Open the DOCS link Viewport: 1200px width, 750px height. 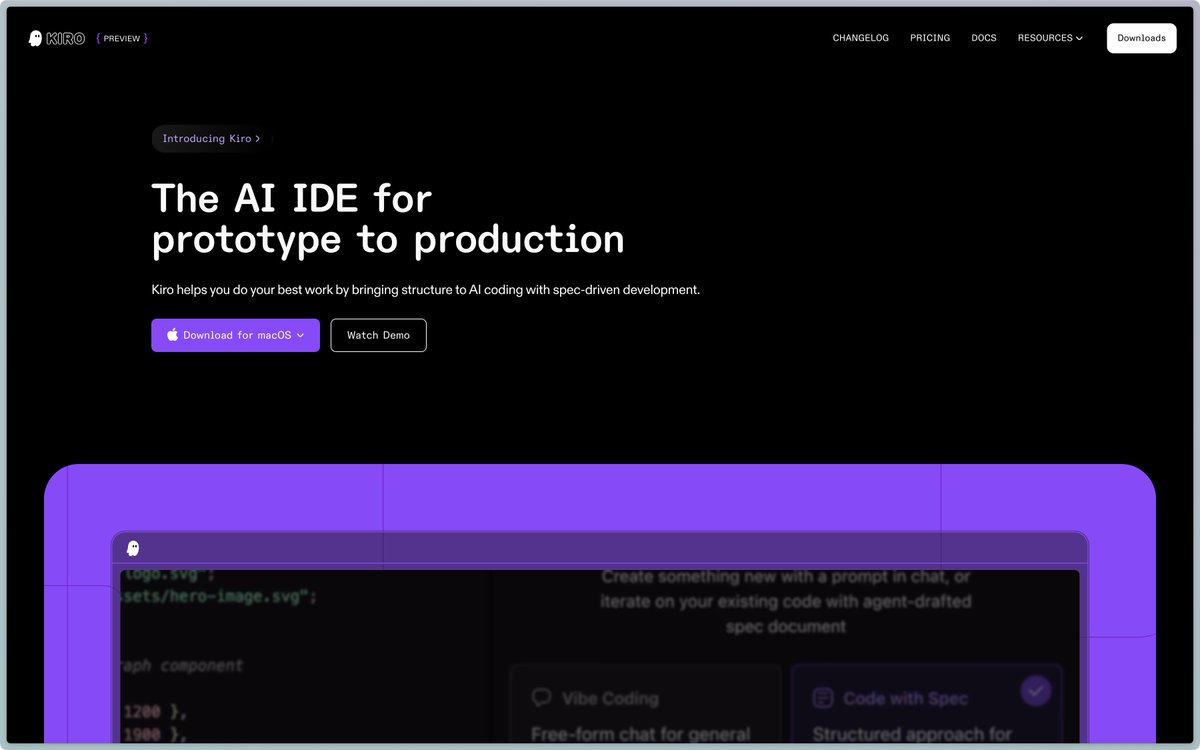984,38
